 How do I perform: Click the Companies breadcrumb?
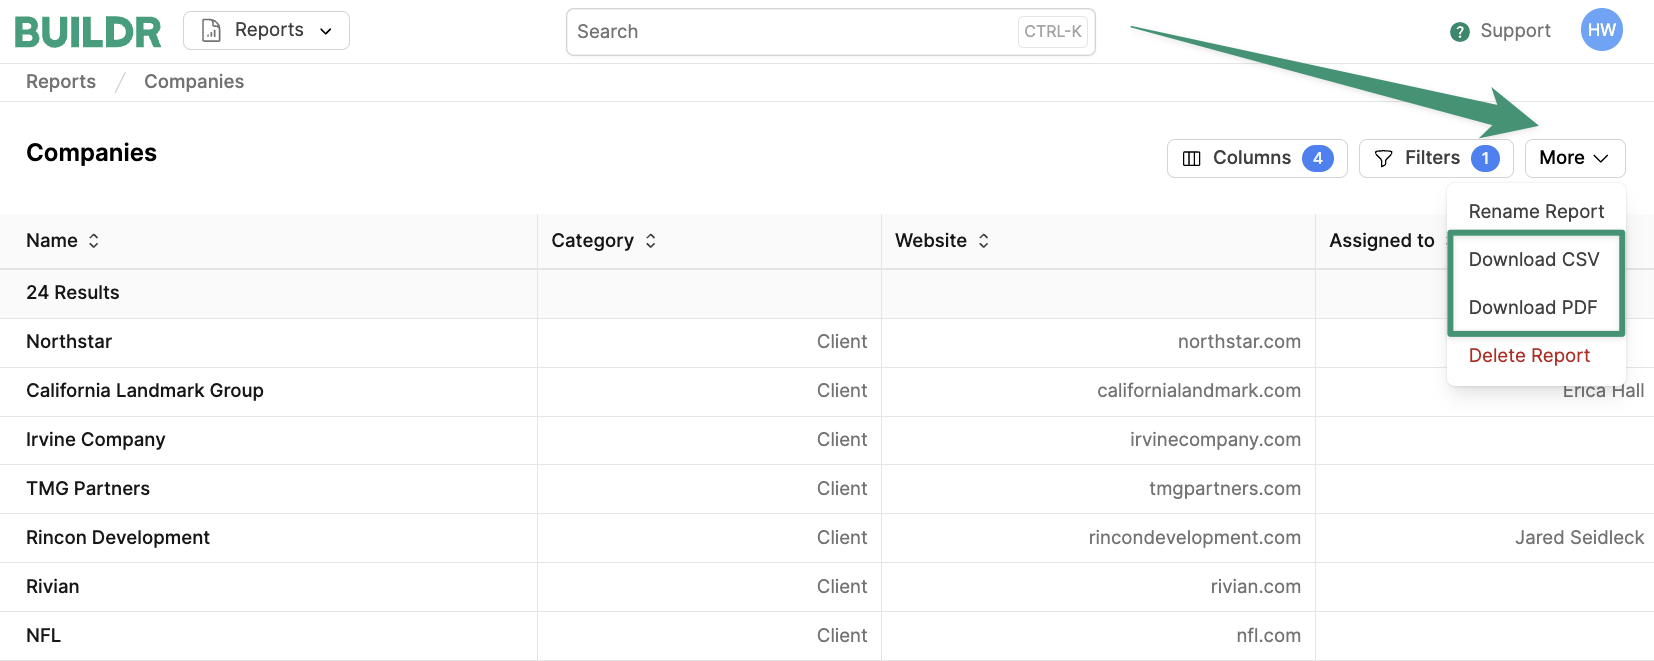coord(194,82)
